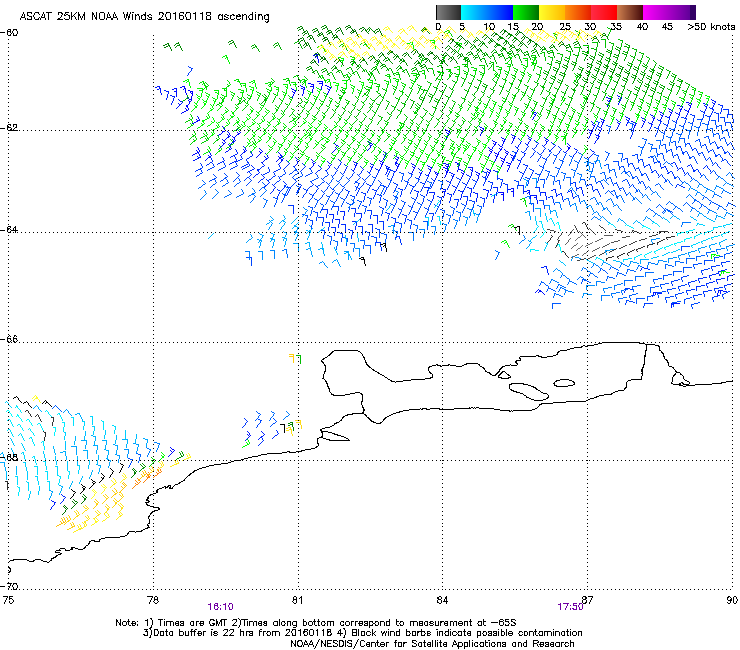Click the purple time label 16:10
Viewport: 740px width, 650px height.
pos(220,607)
